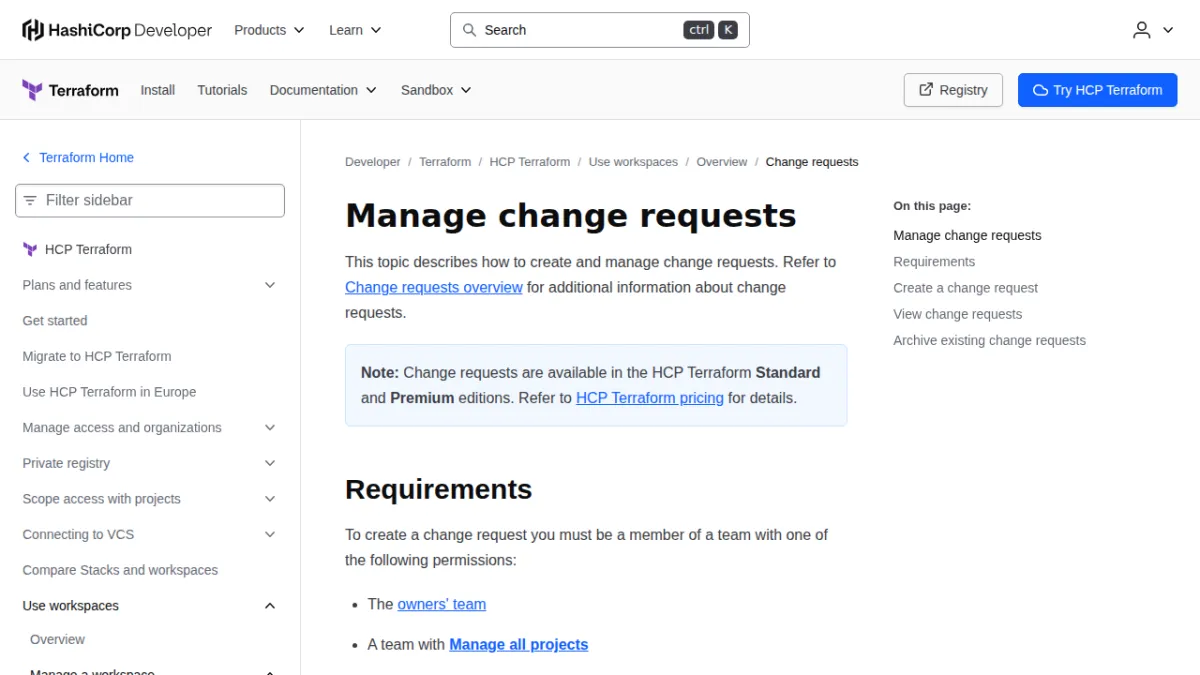Open the Manage all projects link
This screenshot has width=1200, height=675.
coord(519,645)
